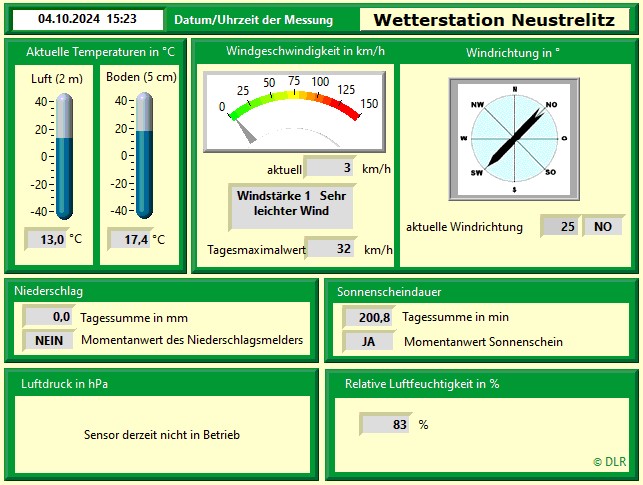643x485 pixels.
Task: Click the NO wind direction indicator
Action: [x=602, y=227]
